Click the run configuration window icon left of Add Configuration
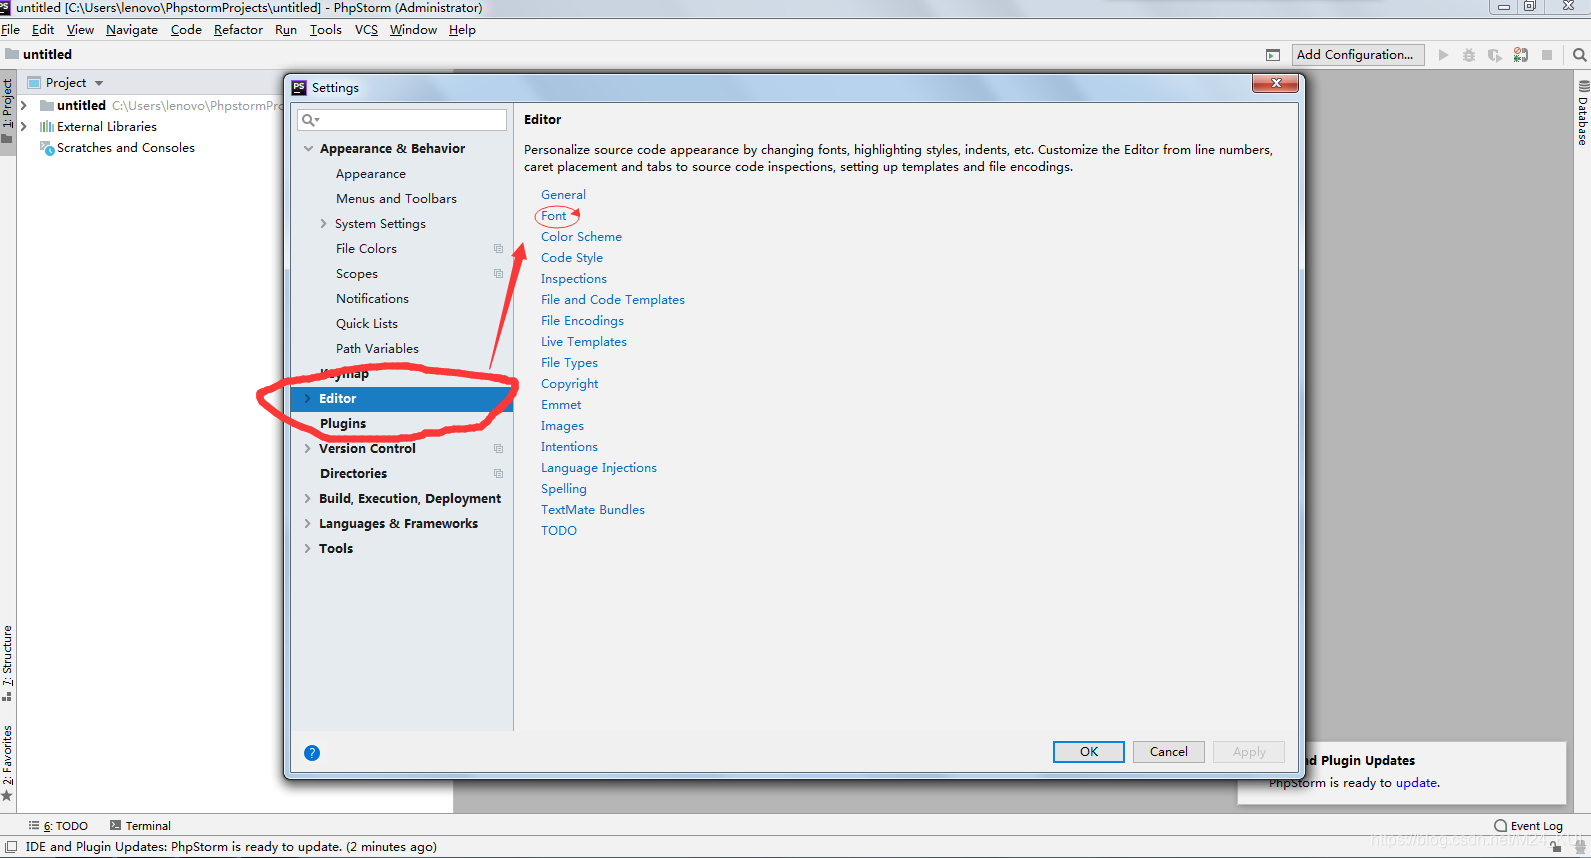 (x=1273, y=55)
